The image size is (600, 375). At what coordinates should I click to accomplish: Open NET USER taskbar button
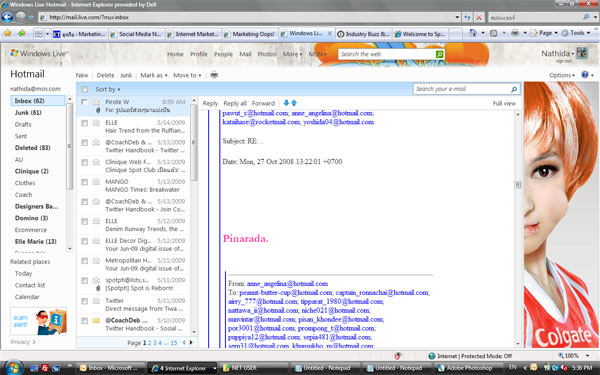pyautogui.click(x=254, y=368)
